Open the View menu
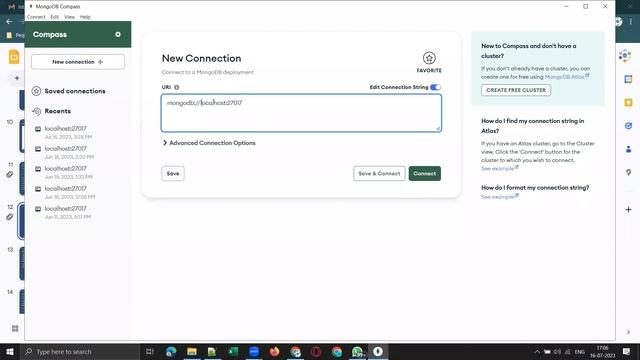The width and height of the screenshot is (640, 360). click(69, 17)
